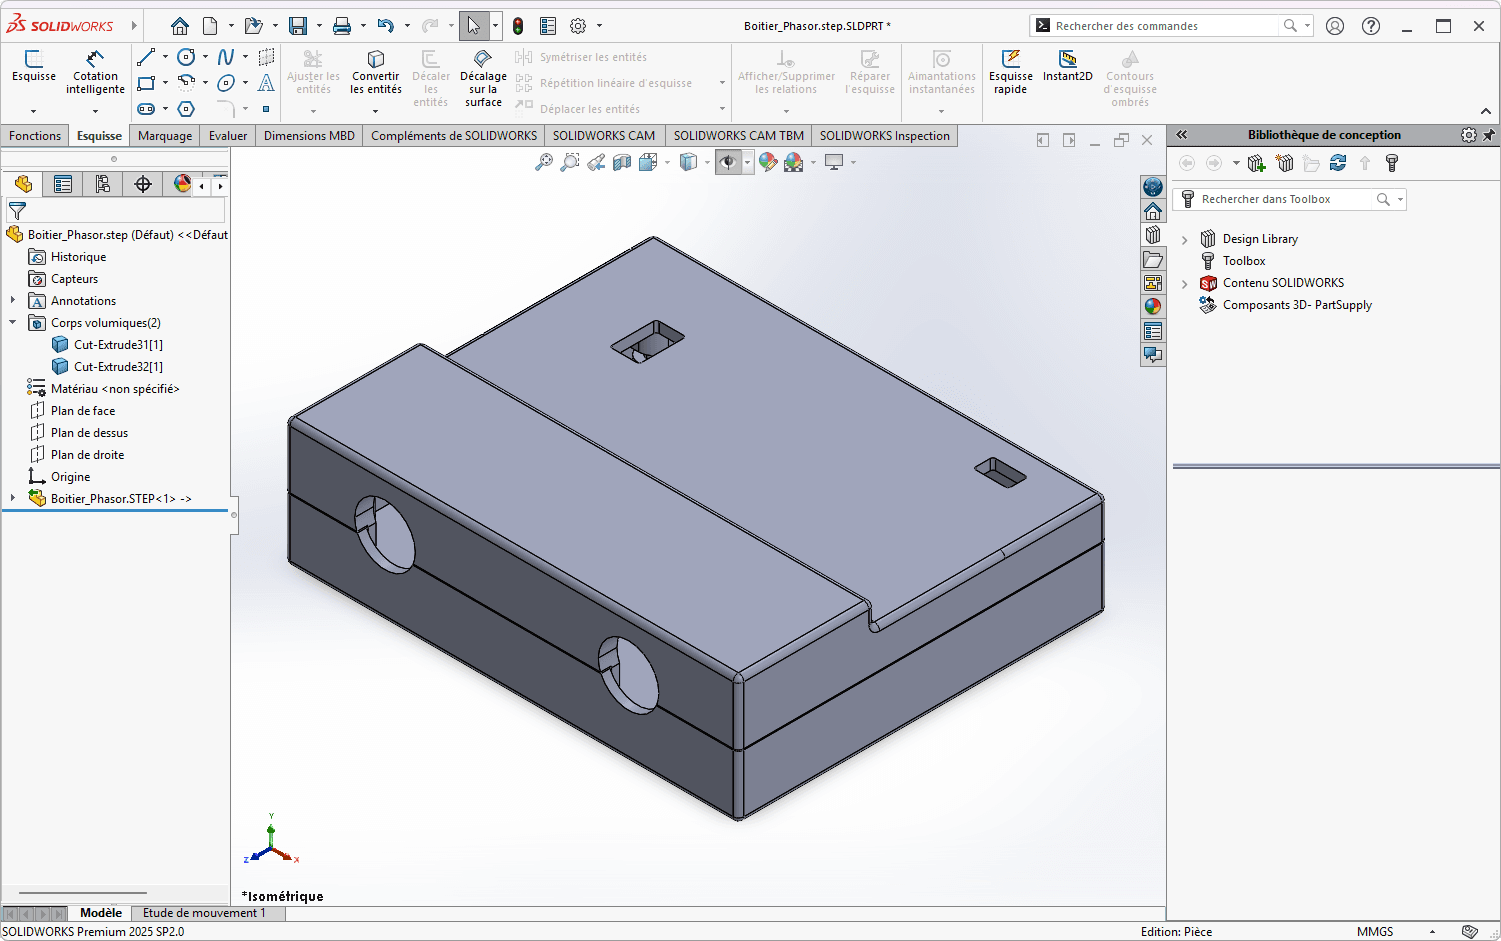Viewport: 1501px width, 941px height.
Task: Expand the Annotations tree node
Action: pos(14,300)
